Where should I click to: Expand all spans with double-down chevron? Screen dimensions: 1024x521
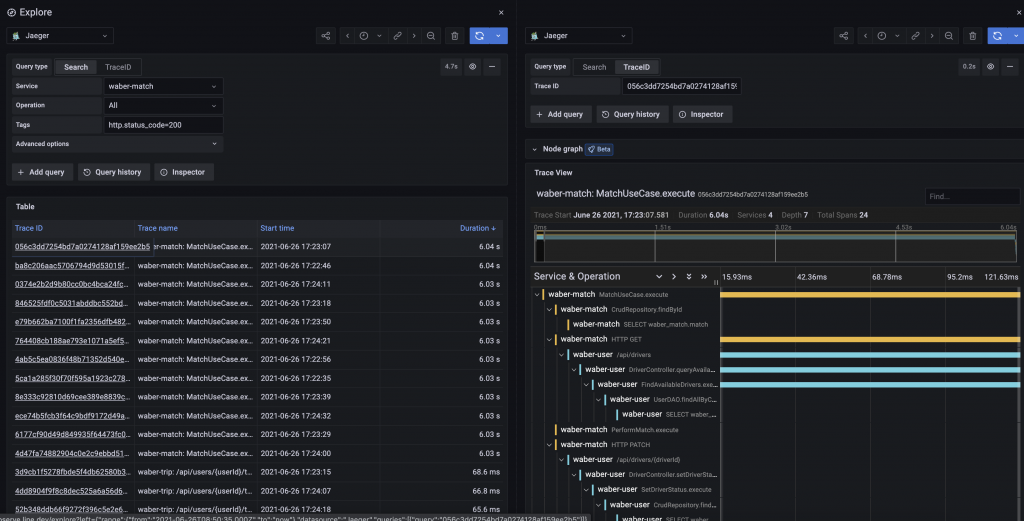tap(689, 277)
